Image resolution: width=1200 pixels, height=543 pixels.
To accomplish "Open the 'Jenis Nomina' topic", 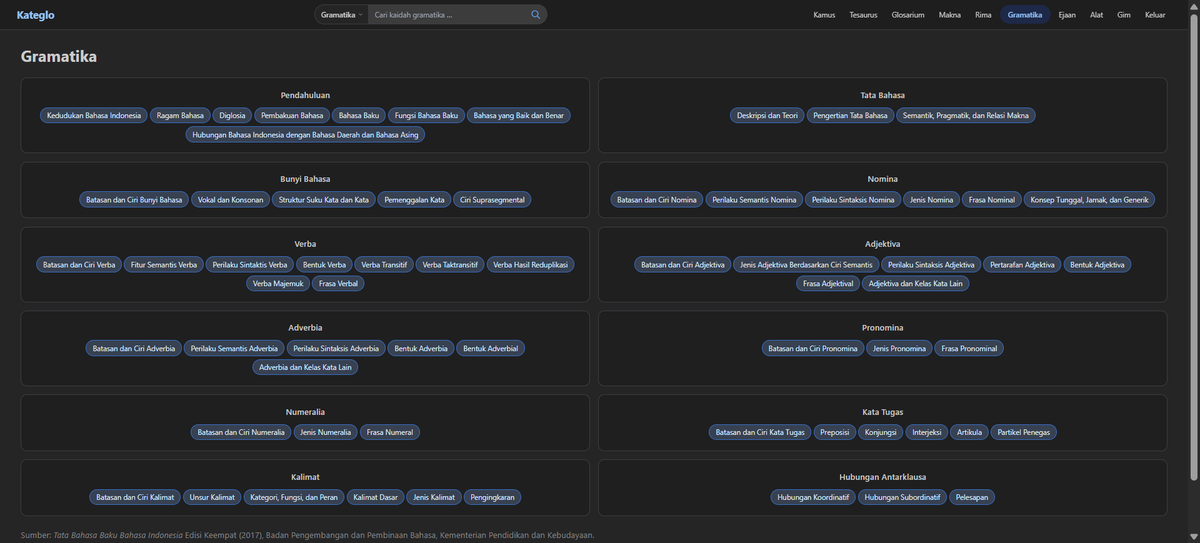I will (x=931, y=200).
